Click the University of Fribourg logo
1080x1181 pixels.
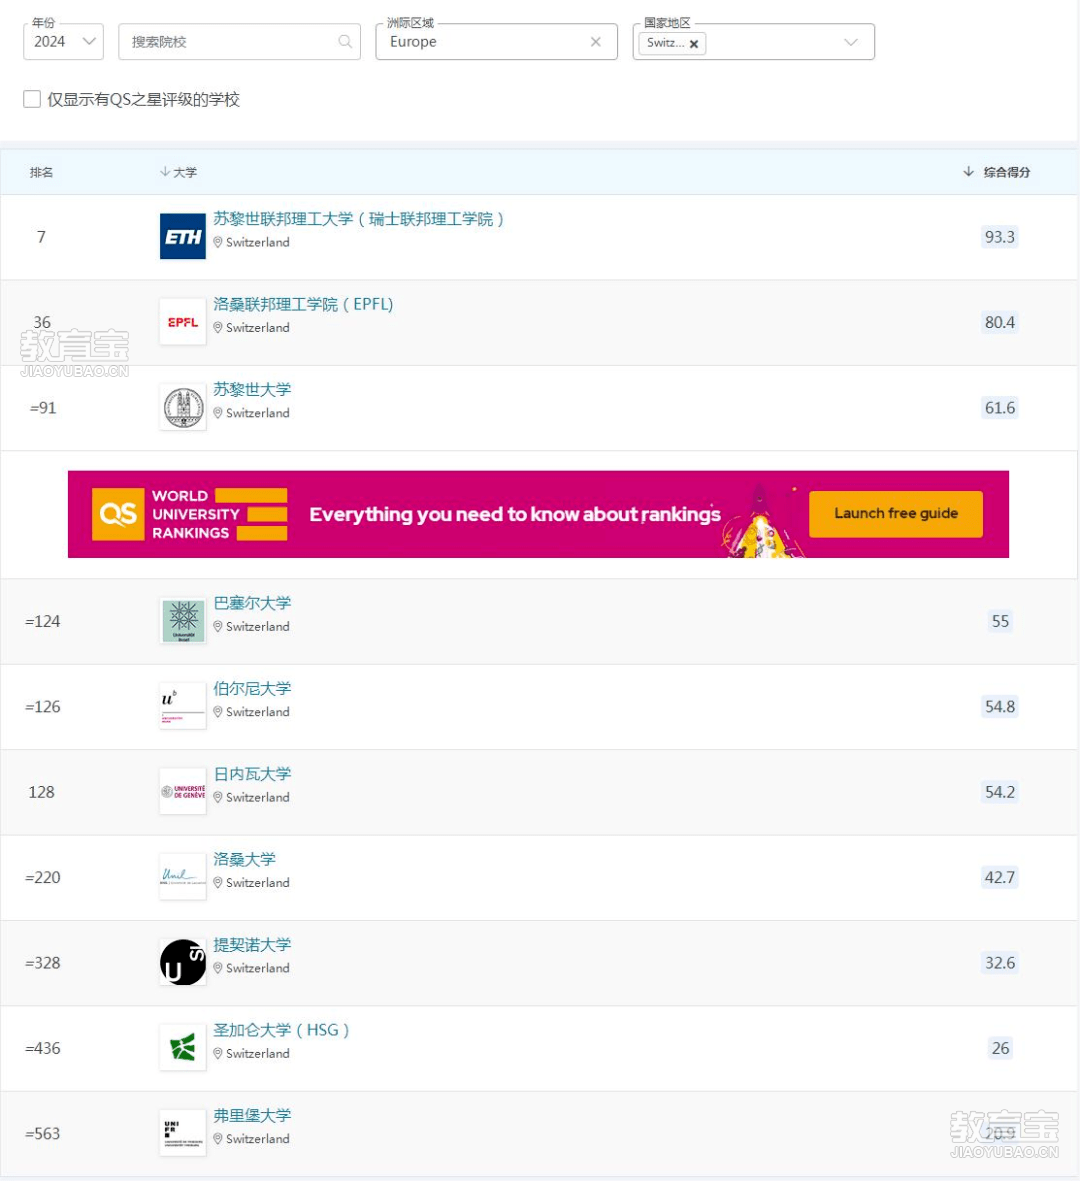182,1133
